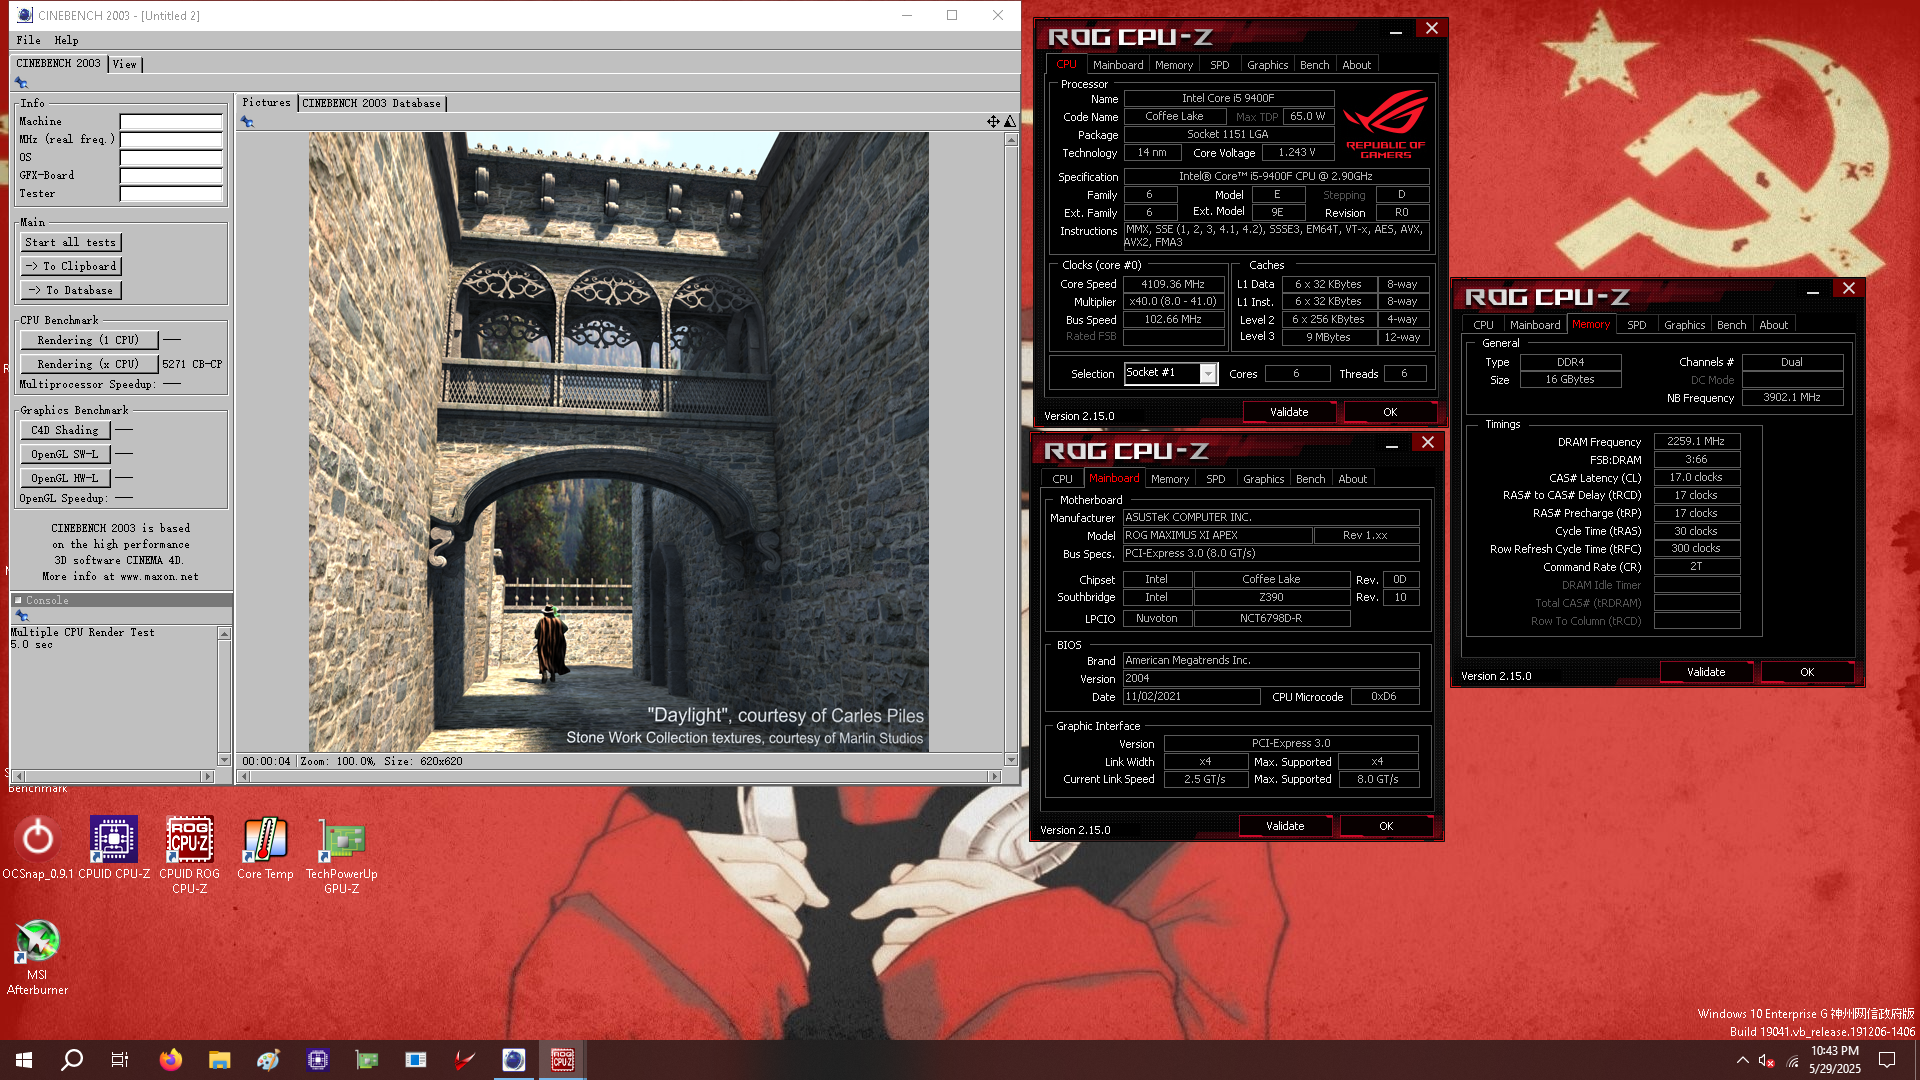The image size is (1920, 1080).
Task: Open the Socket #1 selection dropdown
Action: pos(1170,373)
